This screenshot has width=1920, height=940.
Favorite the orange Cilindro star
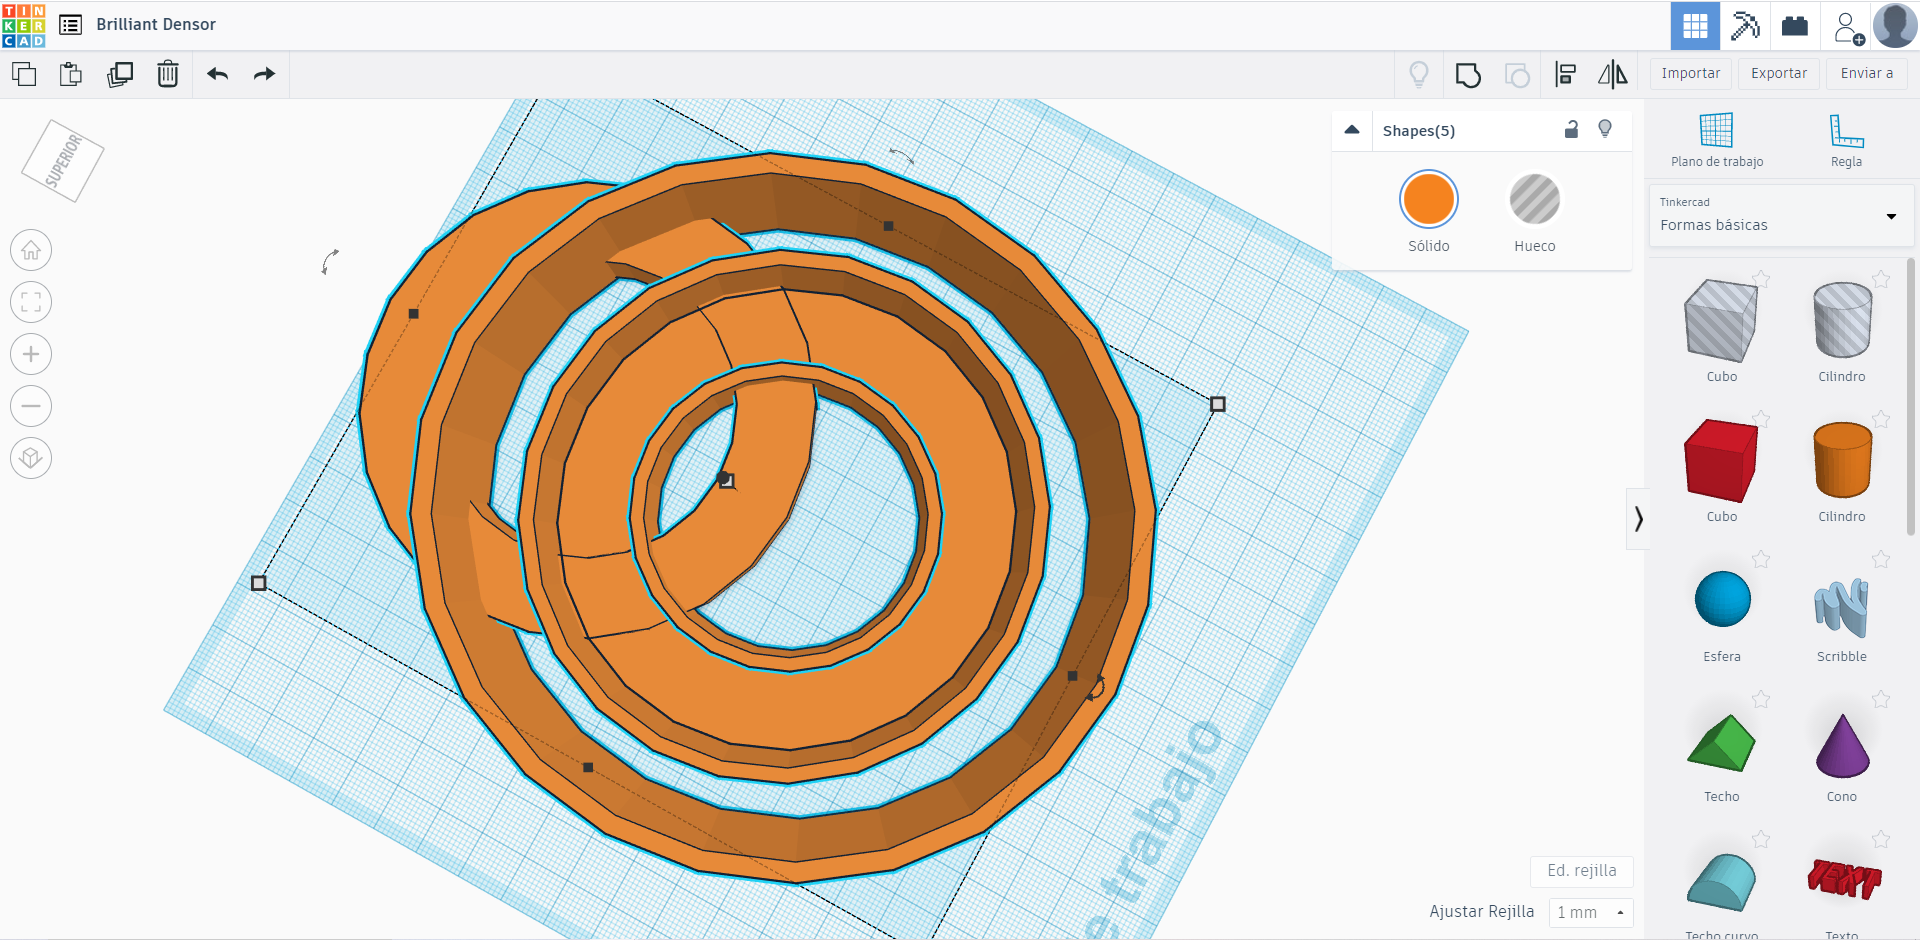coord(1881,419)
